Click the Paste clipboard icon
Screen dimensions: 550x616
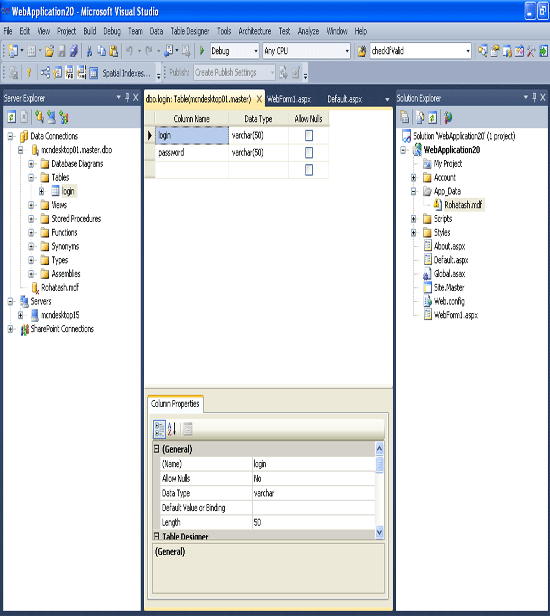pos(114,51)
